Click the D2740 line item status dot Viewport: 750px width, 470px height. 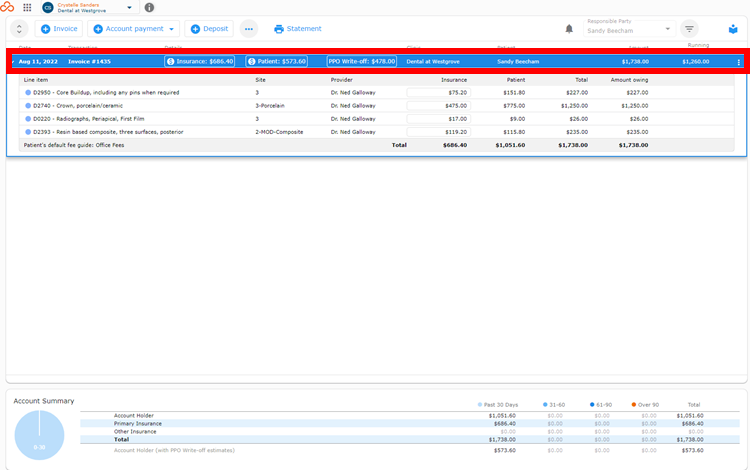pyautogui.click(x=28, y=106)
